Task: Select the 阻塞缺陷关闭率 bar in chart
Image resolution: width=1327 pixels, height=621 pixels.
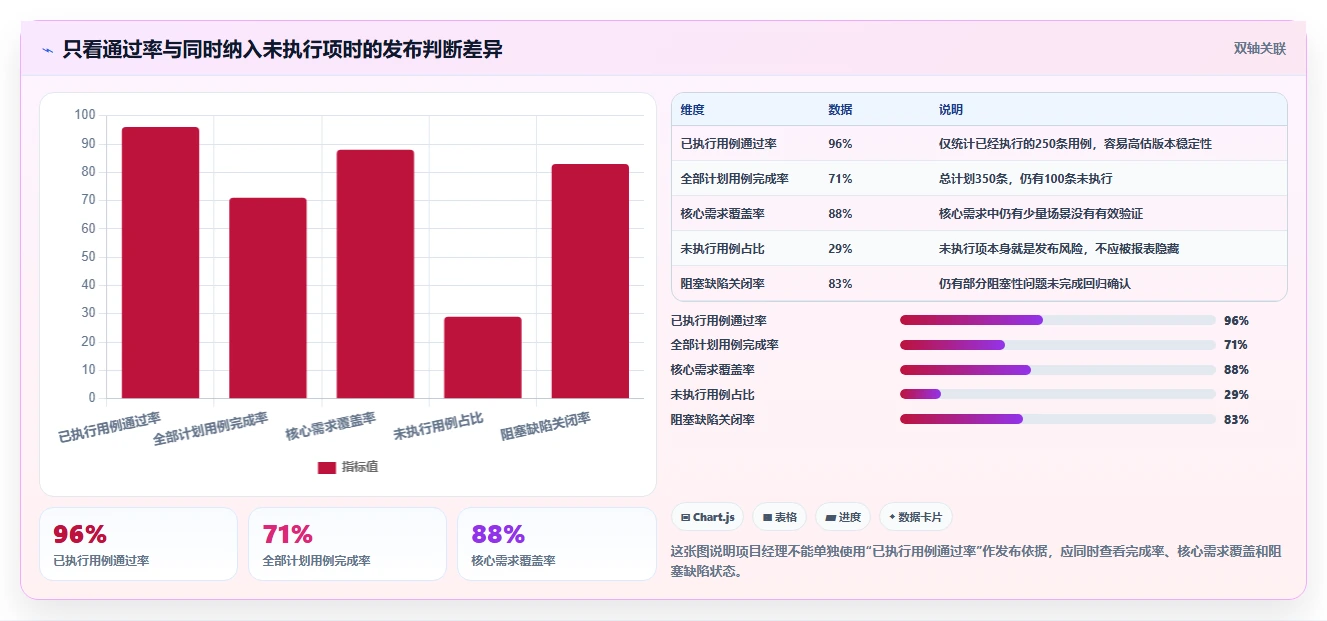Action: point(590,281)
